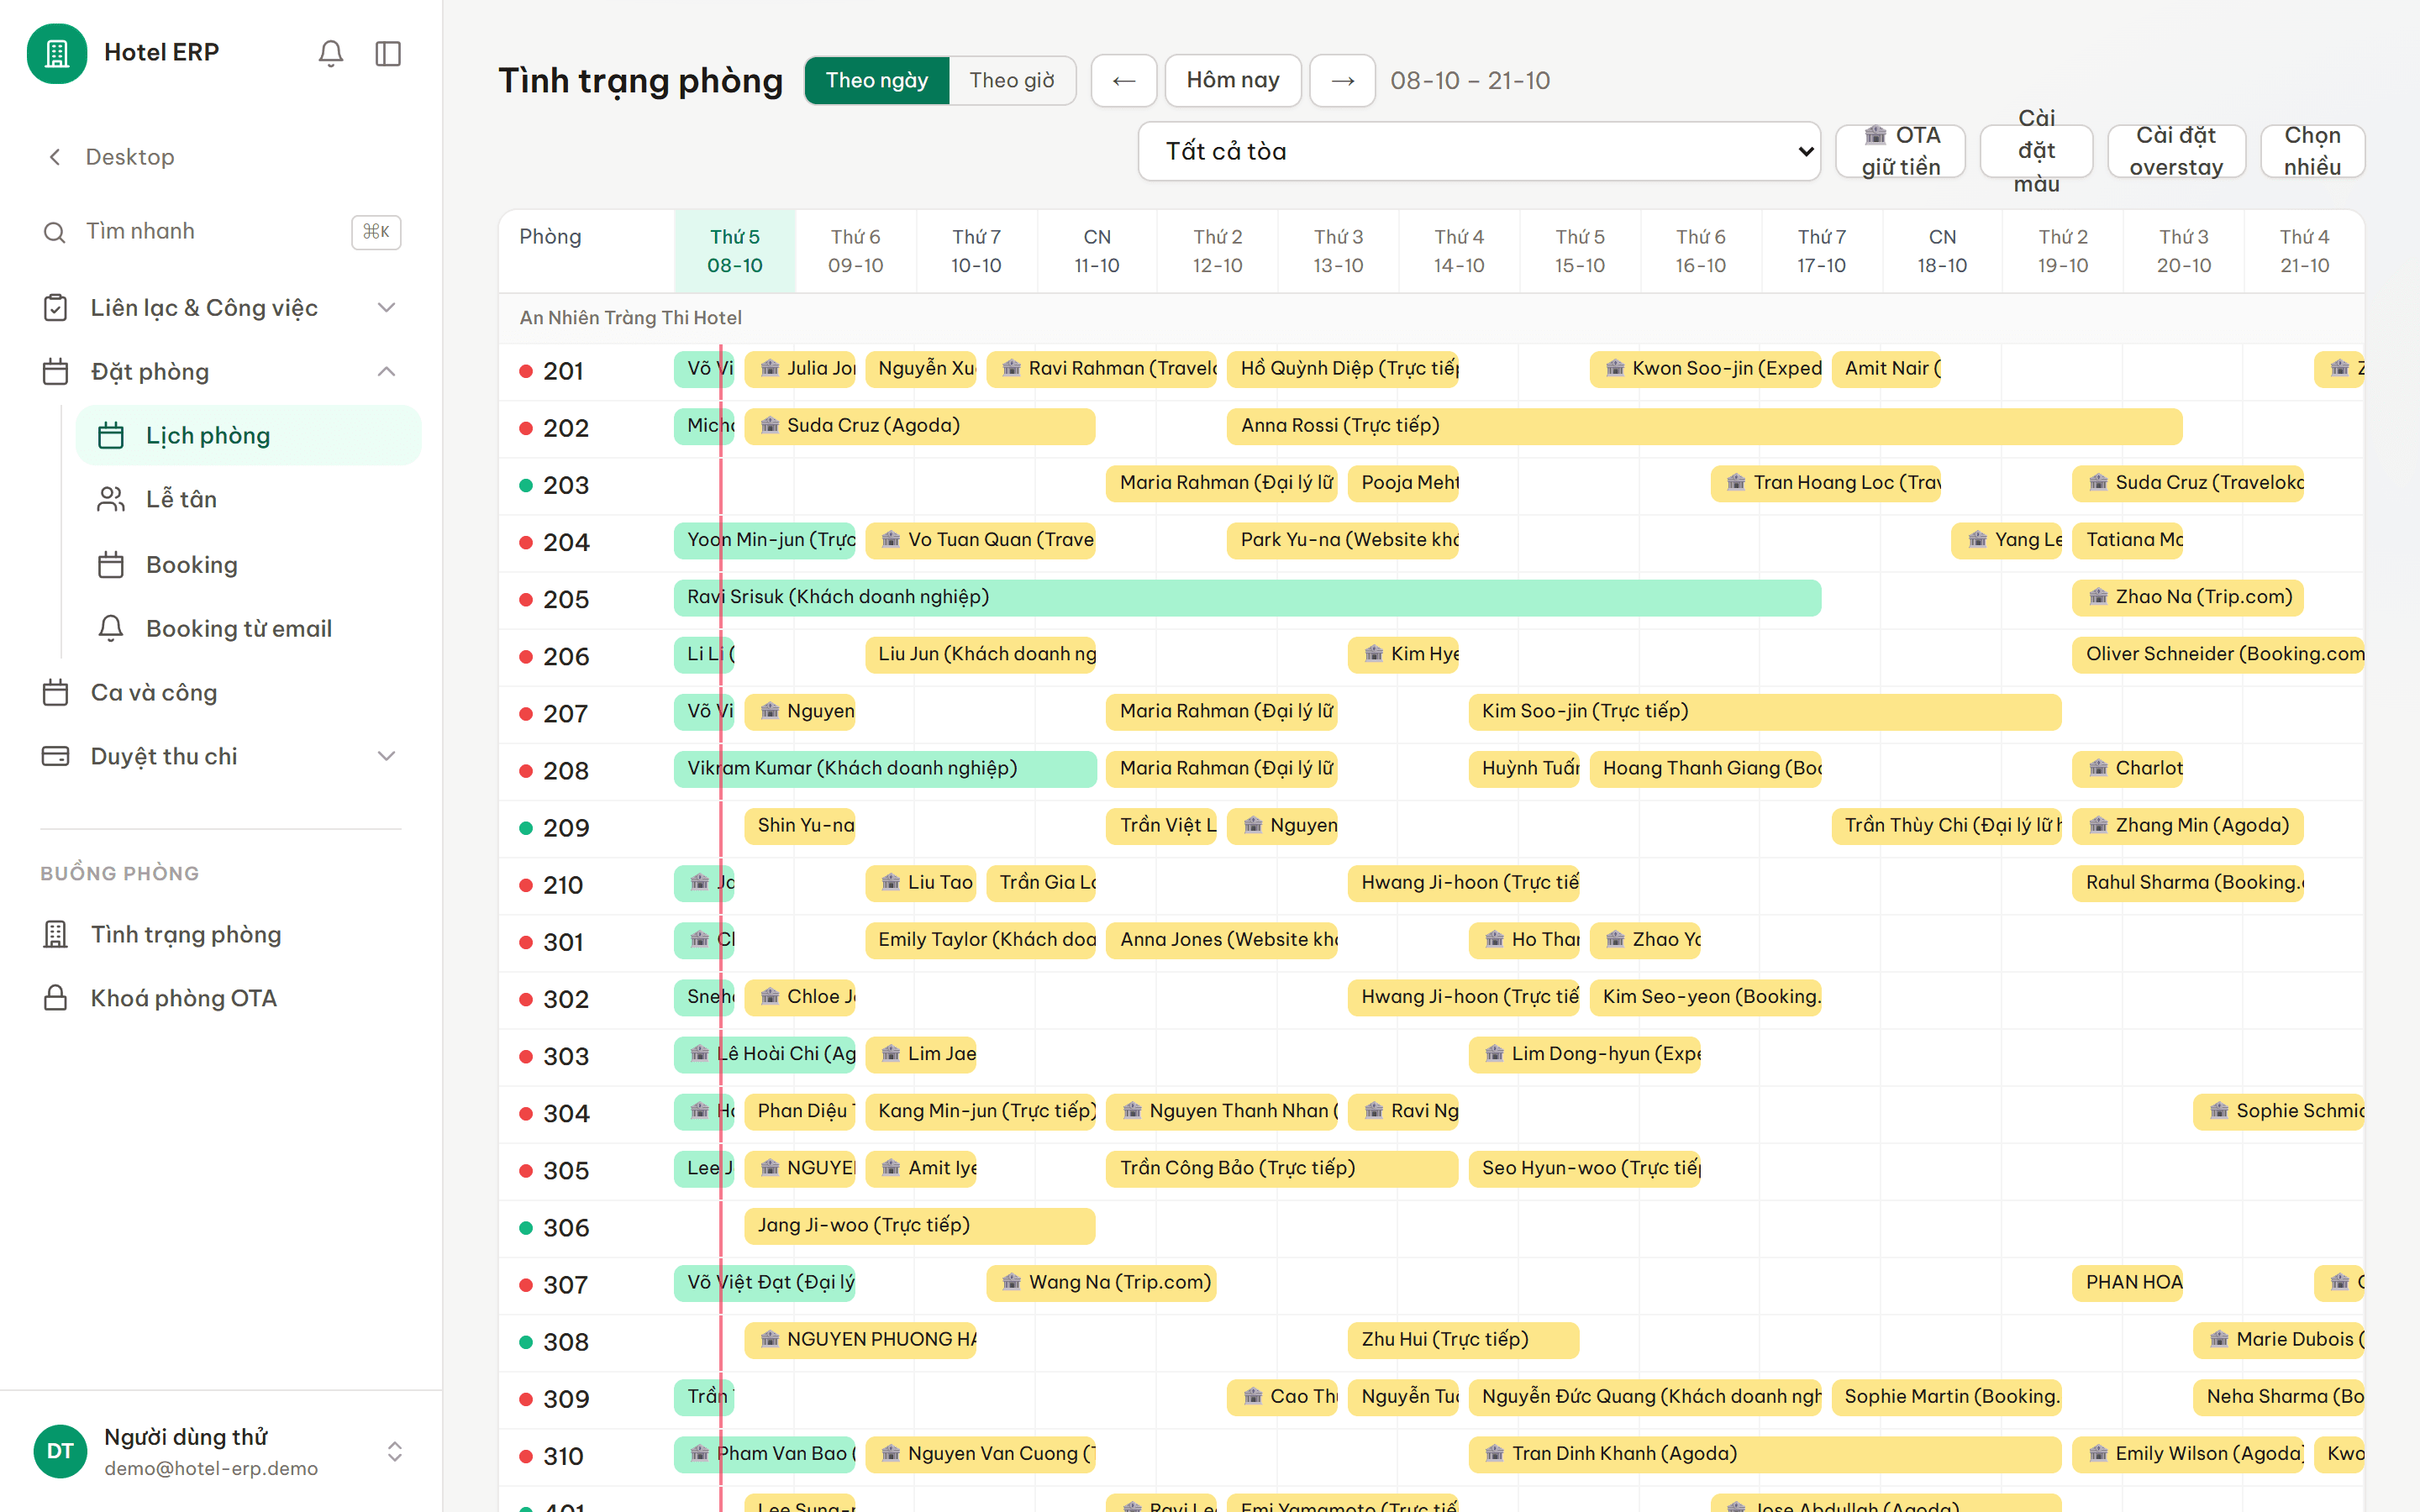Select Theo ngày view mode

click(877, 80)
